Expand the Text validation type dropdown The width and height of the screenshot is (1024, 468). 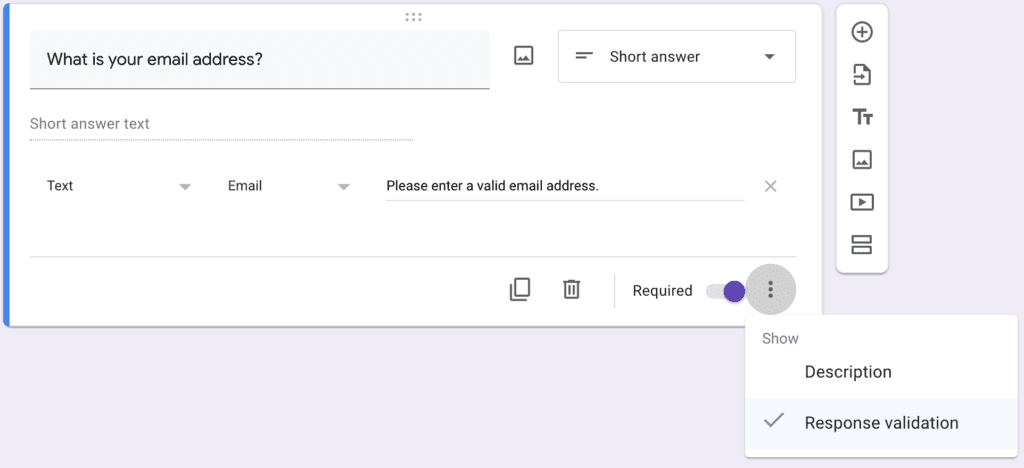tap(118, 186)
